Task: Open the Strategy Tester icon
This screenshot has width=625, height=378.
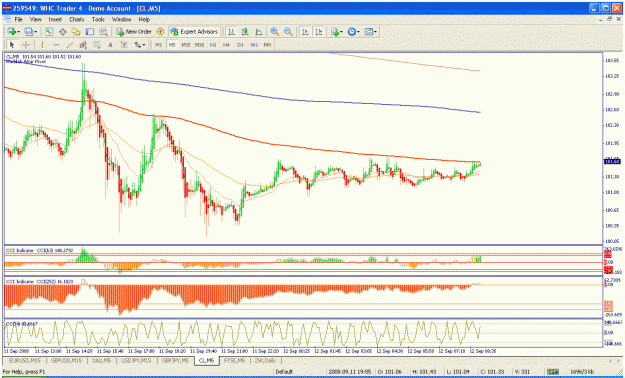Action: pos(103,32)
